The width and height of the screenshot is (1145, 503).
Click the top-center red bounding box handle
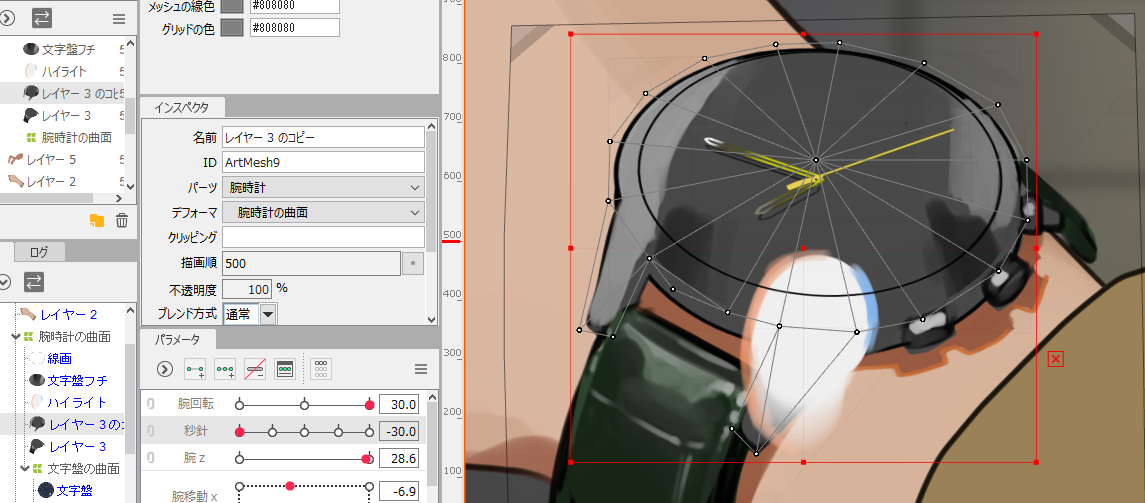pos(803,34)
